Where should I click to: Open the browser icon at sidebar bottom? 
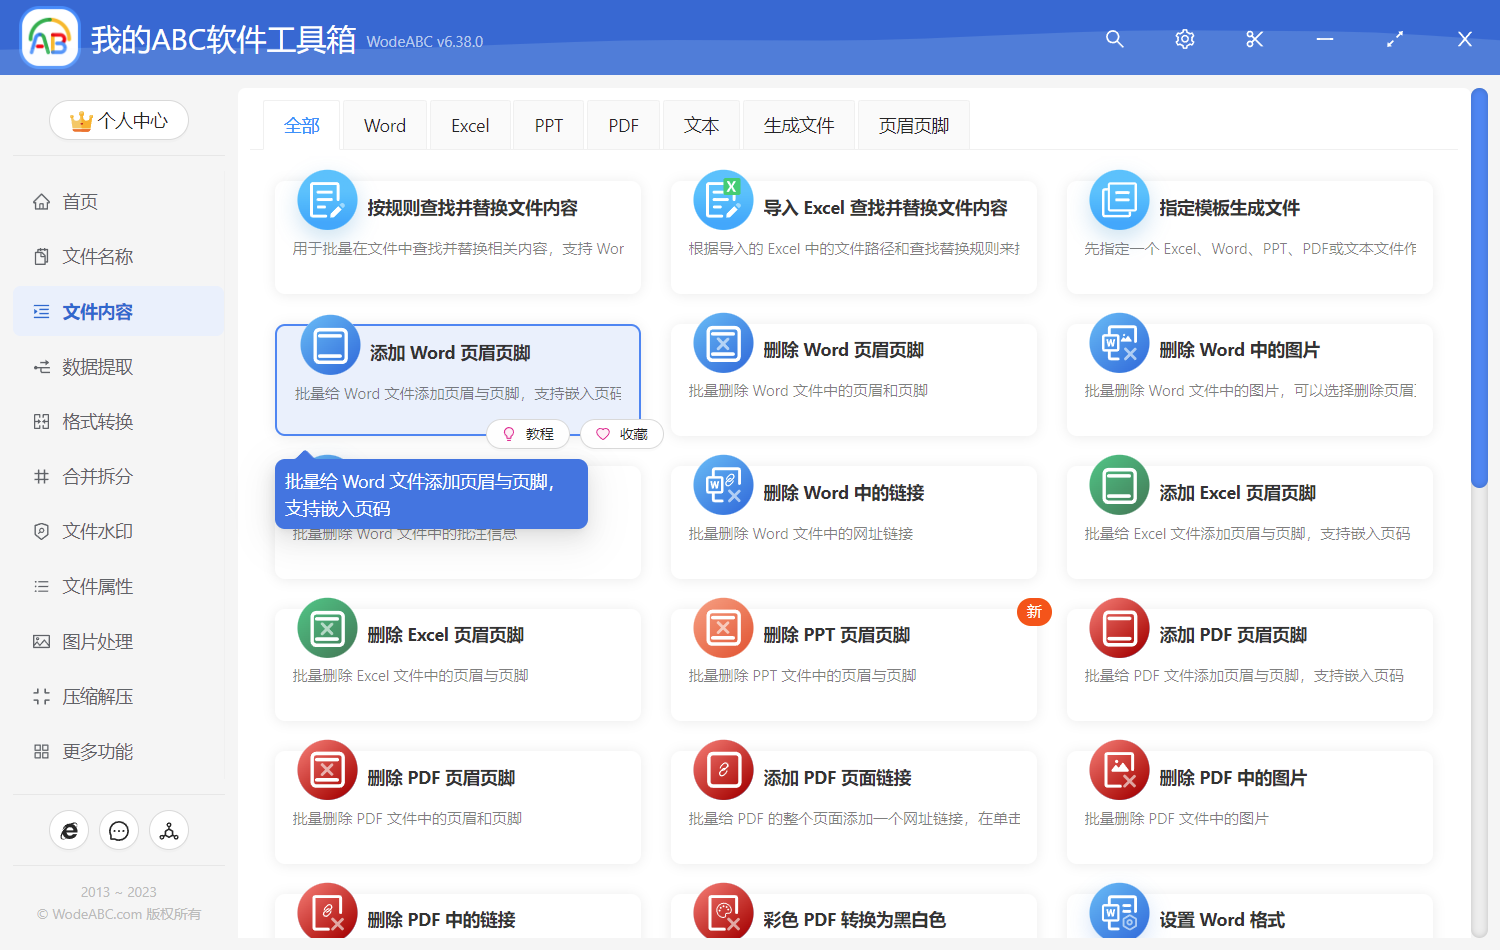point(69,831)
